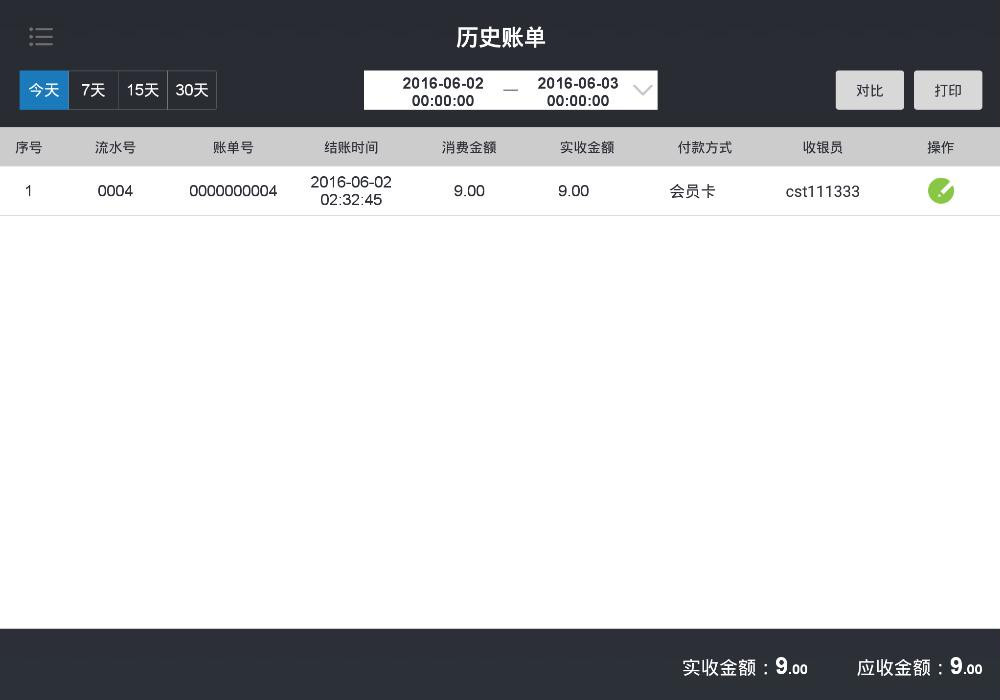Switch to the 7天 filter
The height and width of the screenshot is (700, 1000).
pyautogui.click(x=93, y=90)
